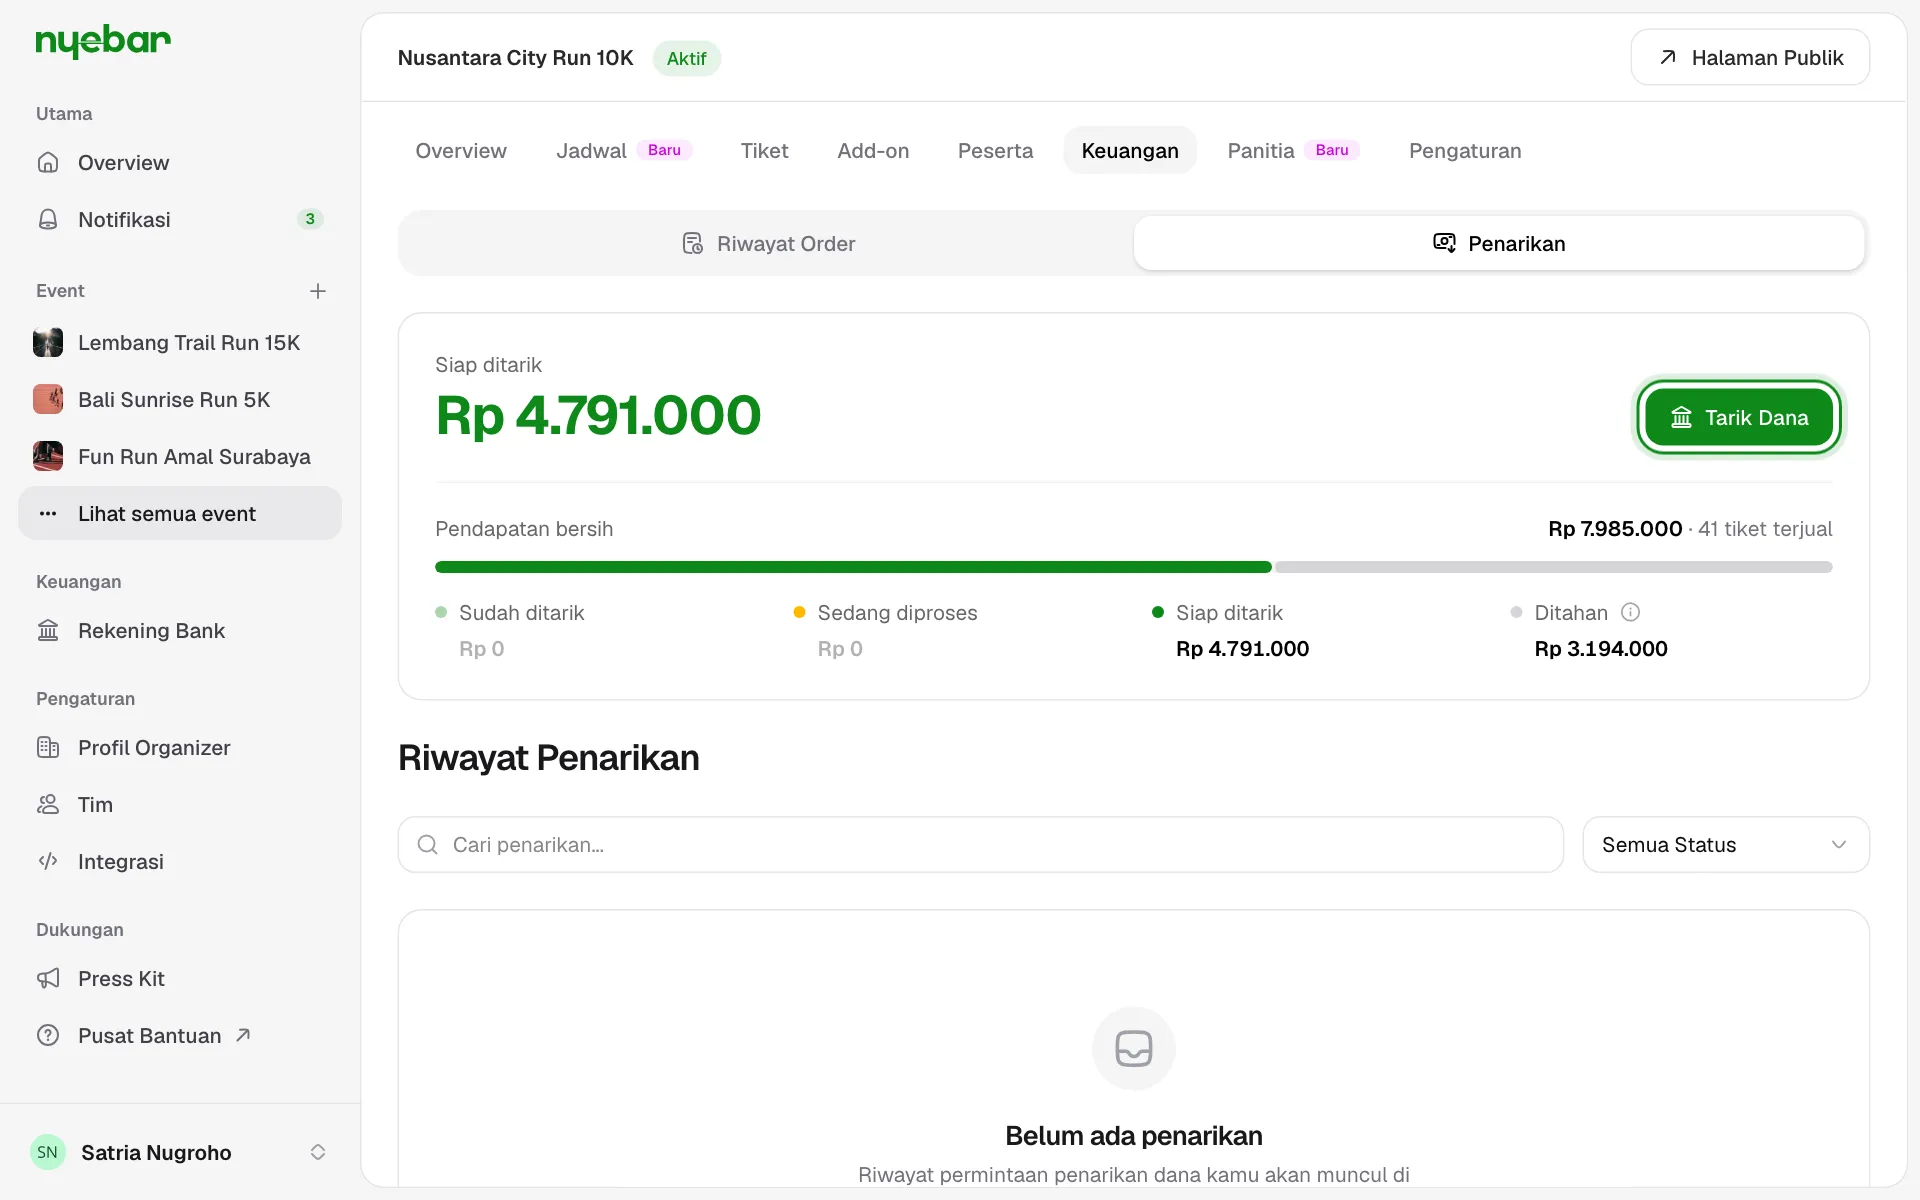Open the Bali Sunrise Run 5K thumbnail
This screenshot has height=1200, width=1920.
[x=48, y=400]
